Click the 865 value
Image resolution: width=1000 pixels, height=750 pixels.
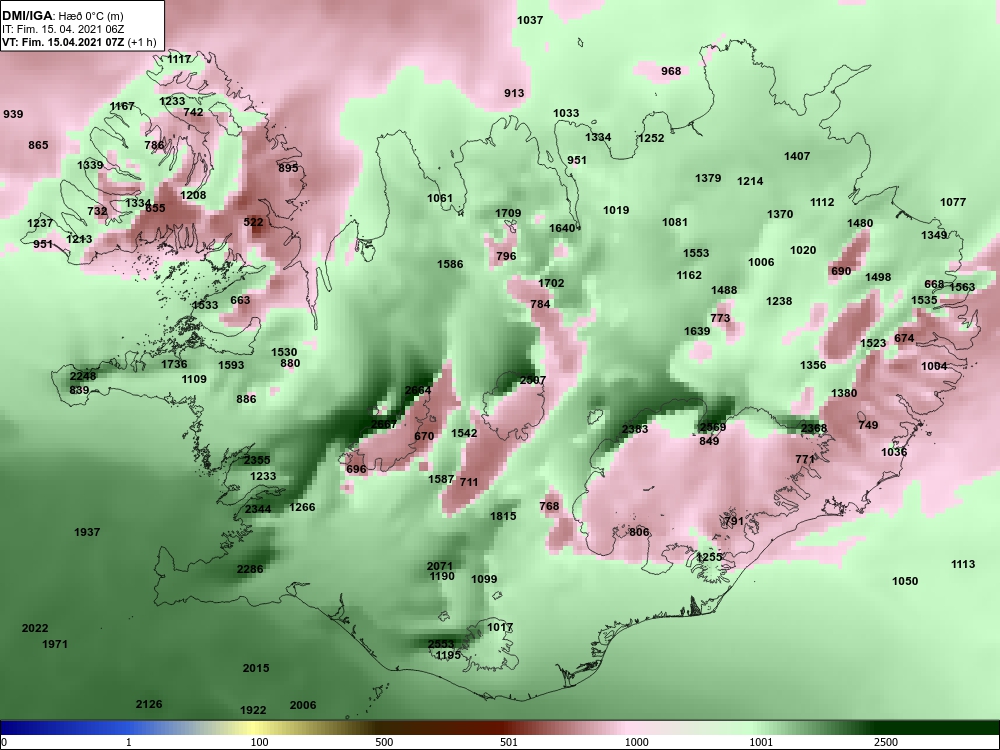(x=38, y=145)
